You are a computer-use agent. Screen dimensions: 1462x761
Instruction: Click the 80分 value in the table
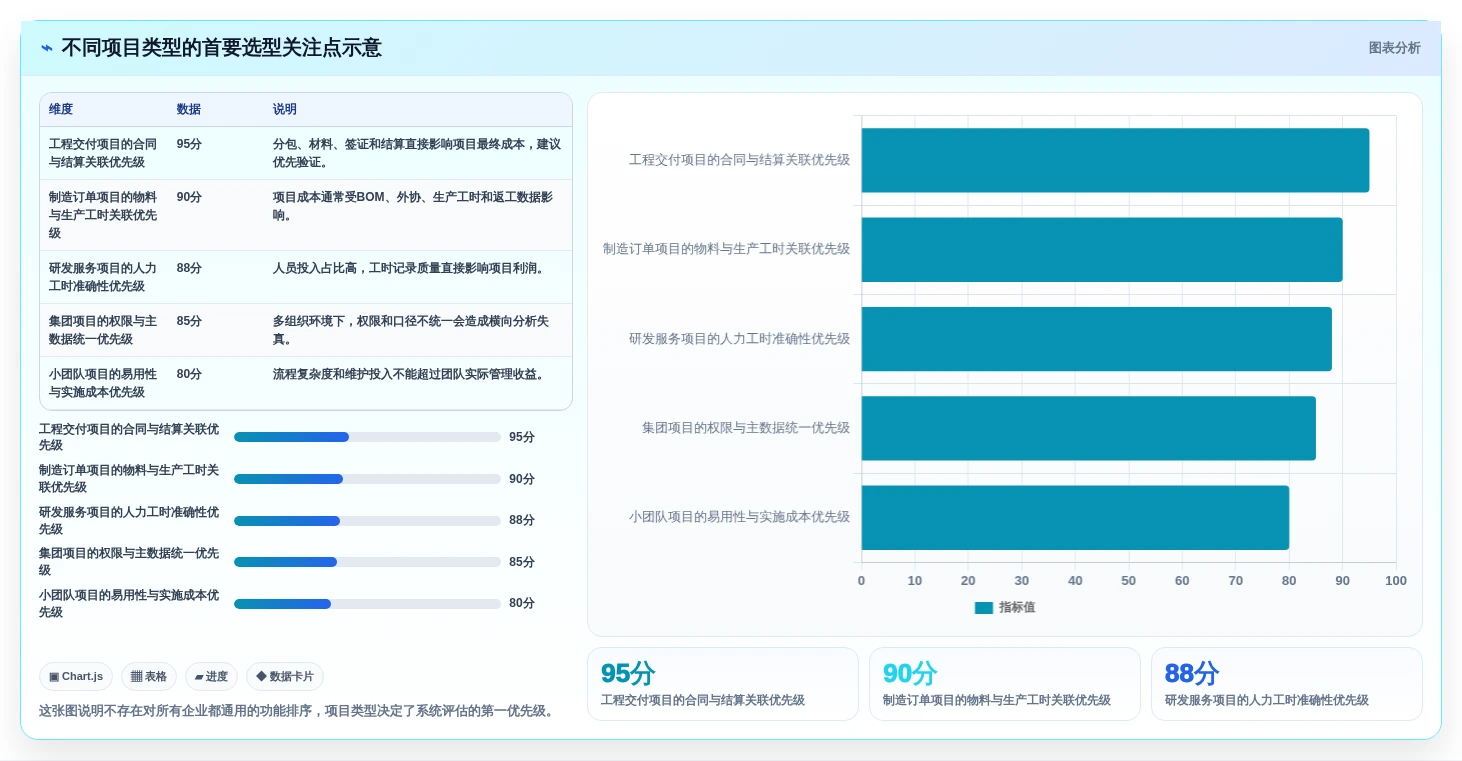tap(189, 374)
